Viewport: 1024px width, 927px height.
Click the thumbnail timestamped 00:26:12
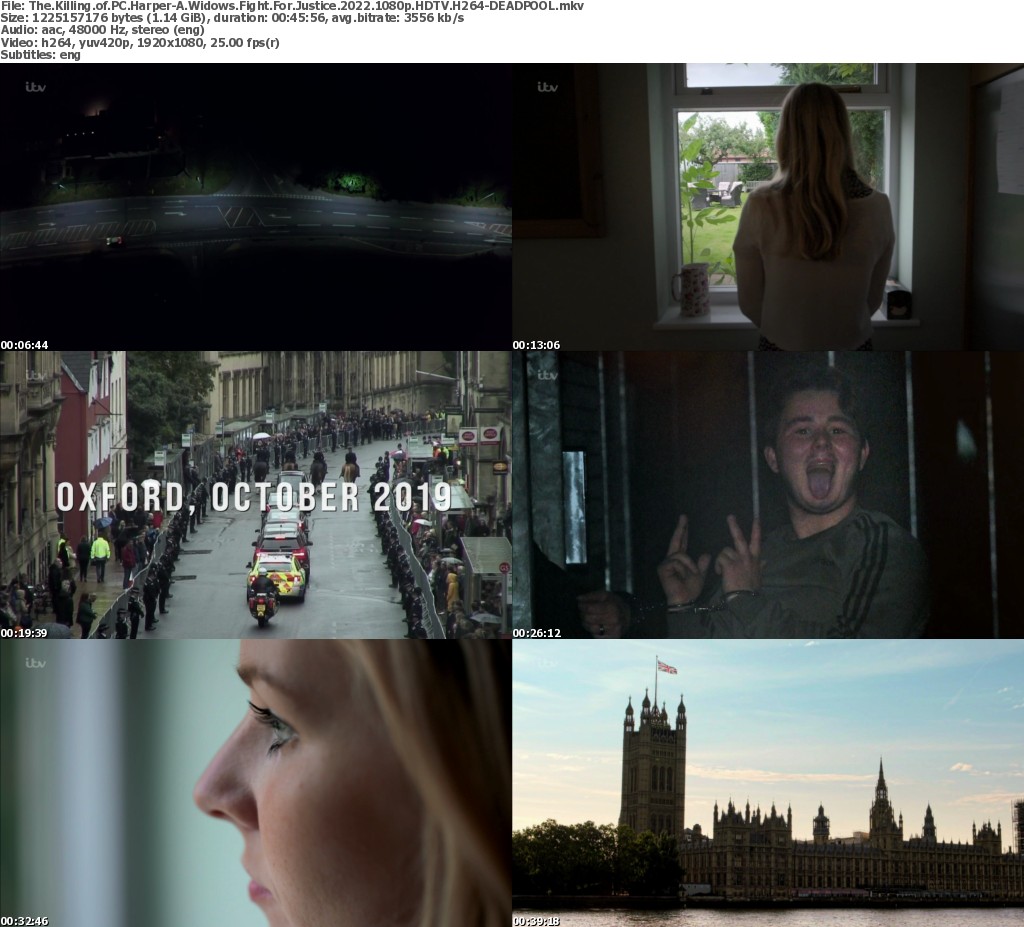coord(768,495)
